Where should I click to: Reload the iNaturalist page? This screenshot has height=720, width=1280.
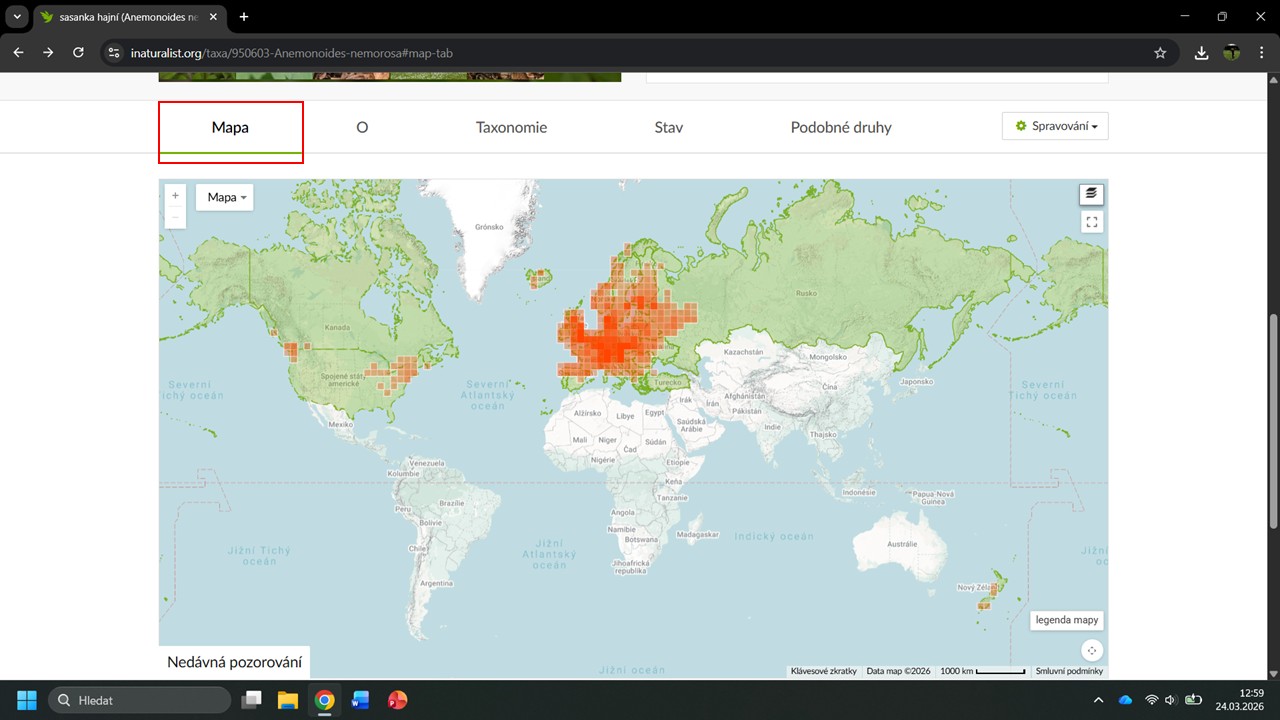(78, 53)
